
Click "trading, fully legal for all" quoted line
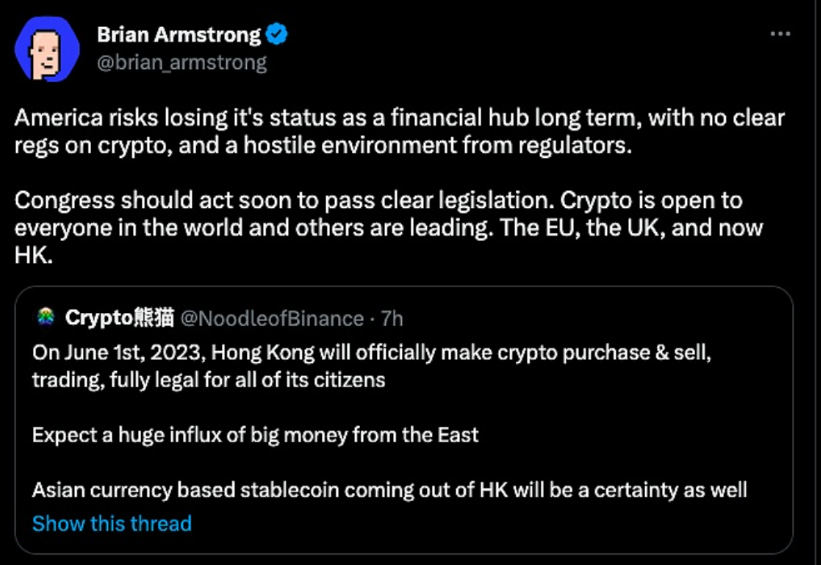coord(208,380)
